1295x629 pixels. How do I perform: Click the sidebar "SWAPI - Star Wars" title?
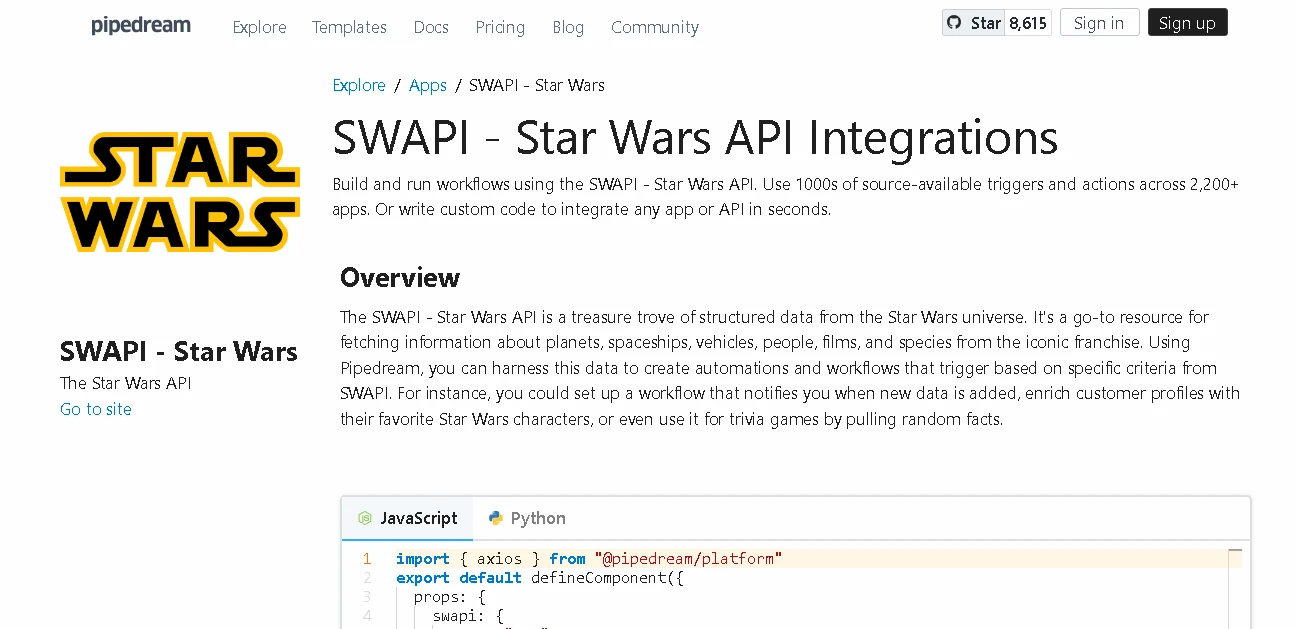(x=179, y=351)
